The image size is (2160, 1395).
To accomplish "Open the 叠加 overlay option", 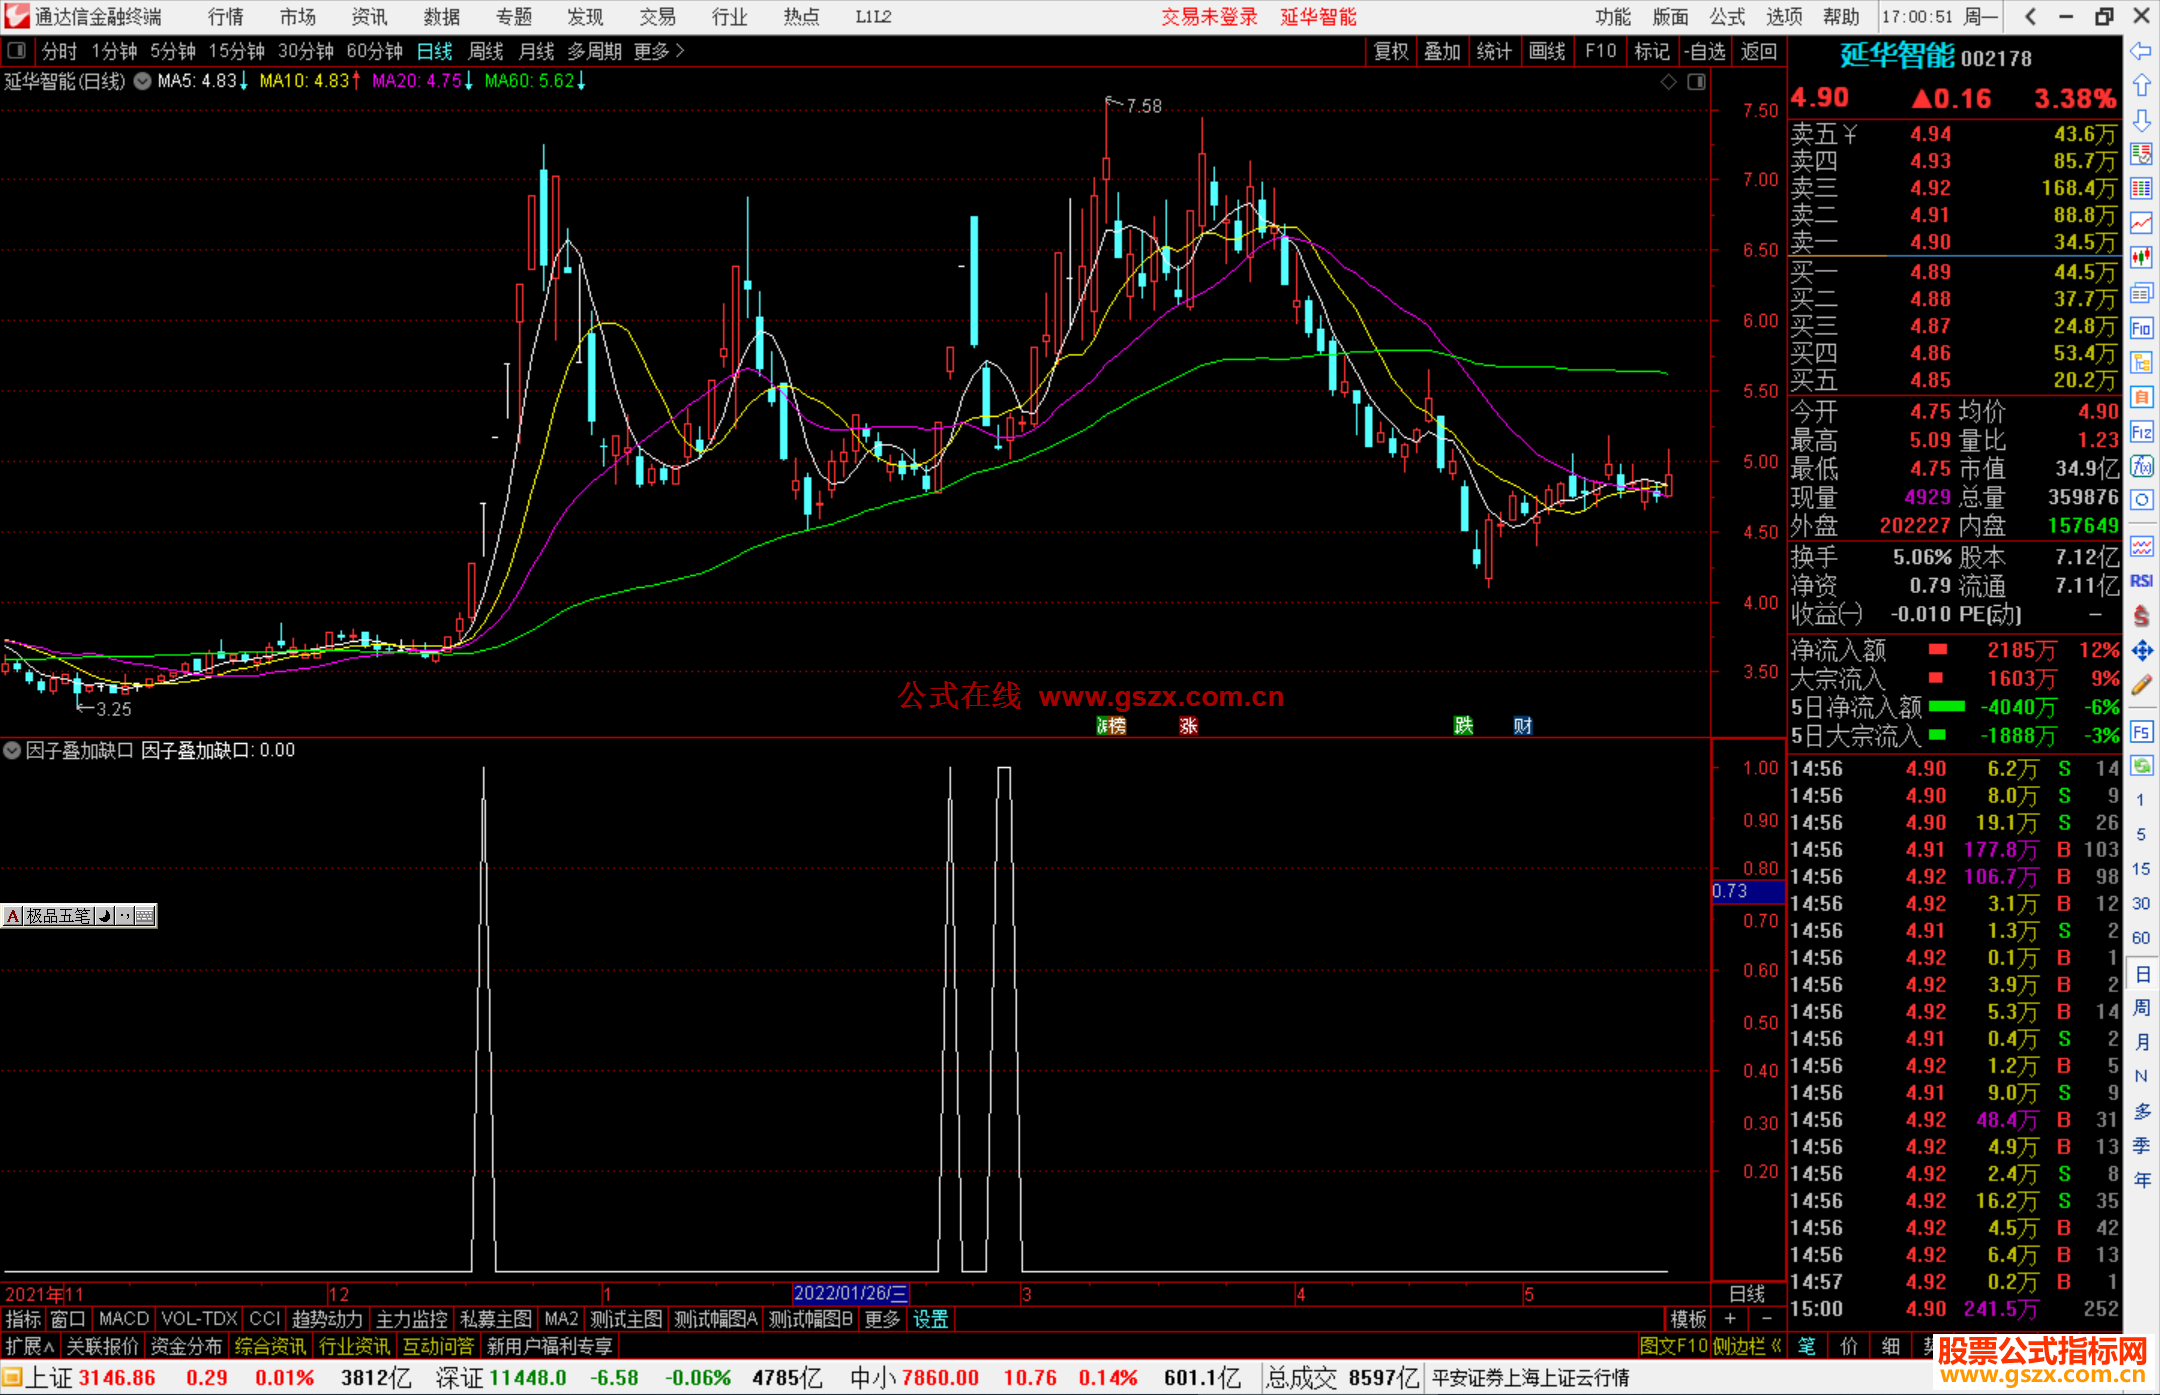I will coord(1443,51).
